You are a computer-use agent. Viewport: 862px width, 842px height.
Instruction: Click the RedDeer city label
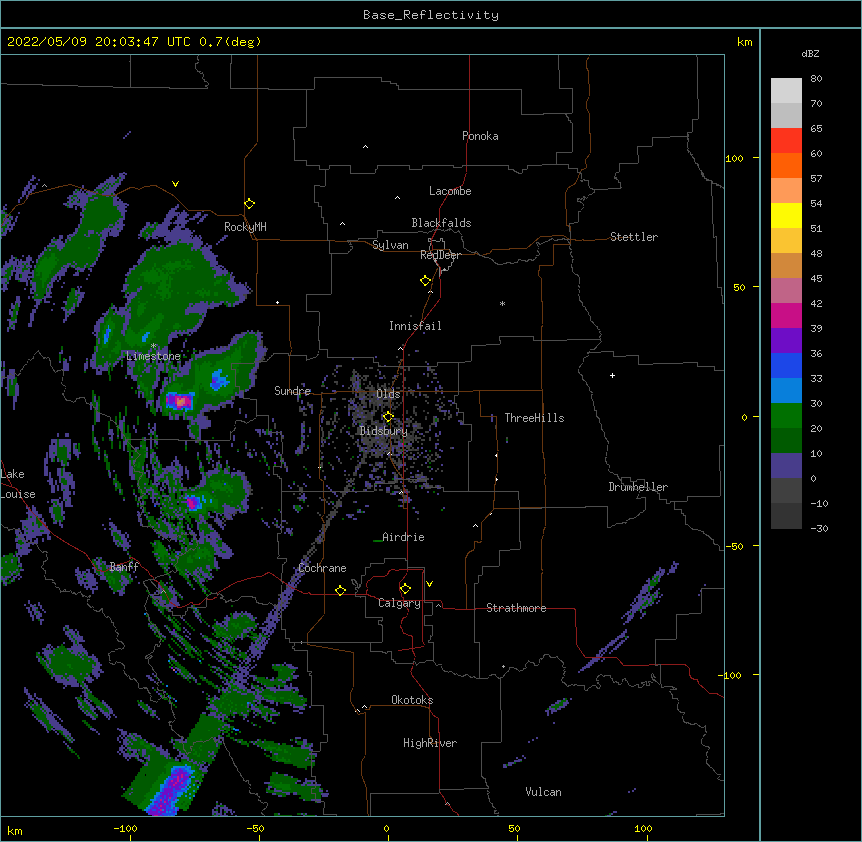click(440, 255)
